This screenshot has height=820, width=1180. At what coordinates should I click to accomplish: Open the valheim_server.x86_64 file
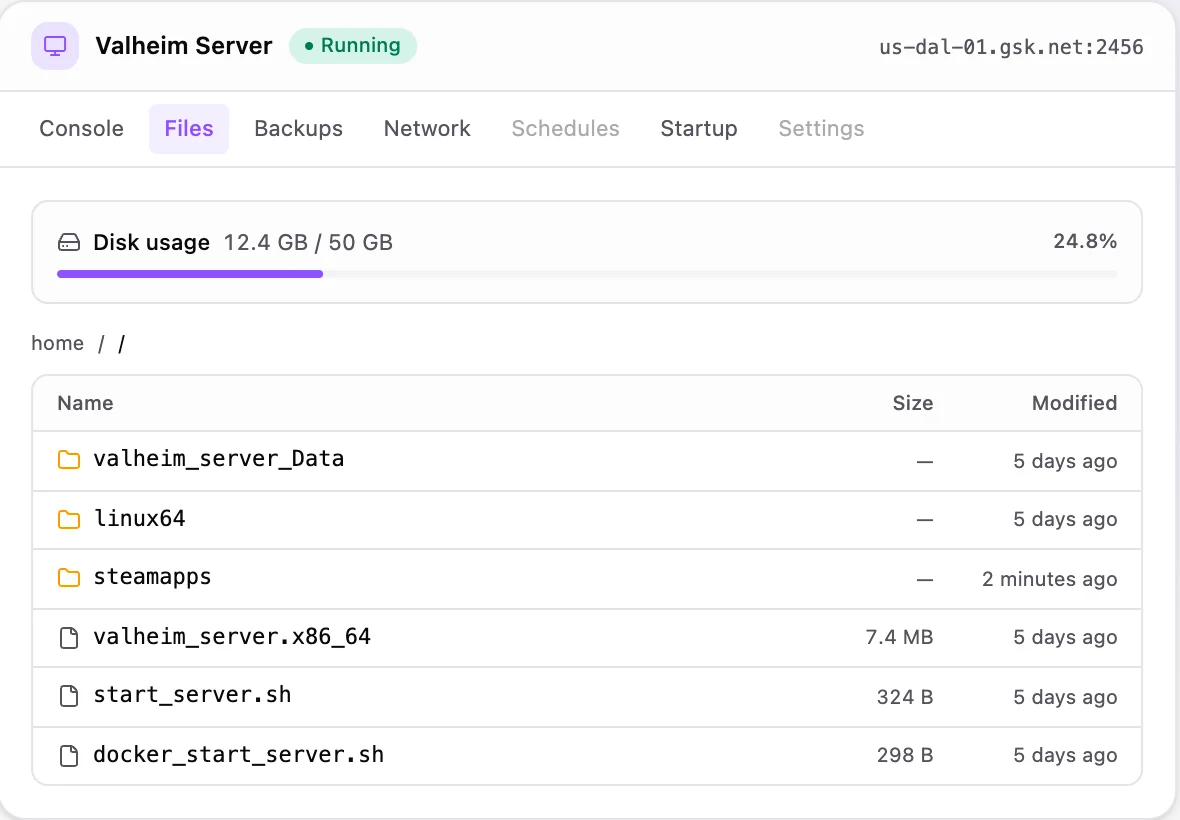tap(233, 637)
